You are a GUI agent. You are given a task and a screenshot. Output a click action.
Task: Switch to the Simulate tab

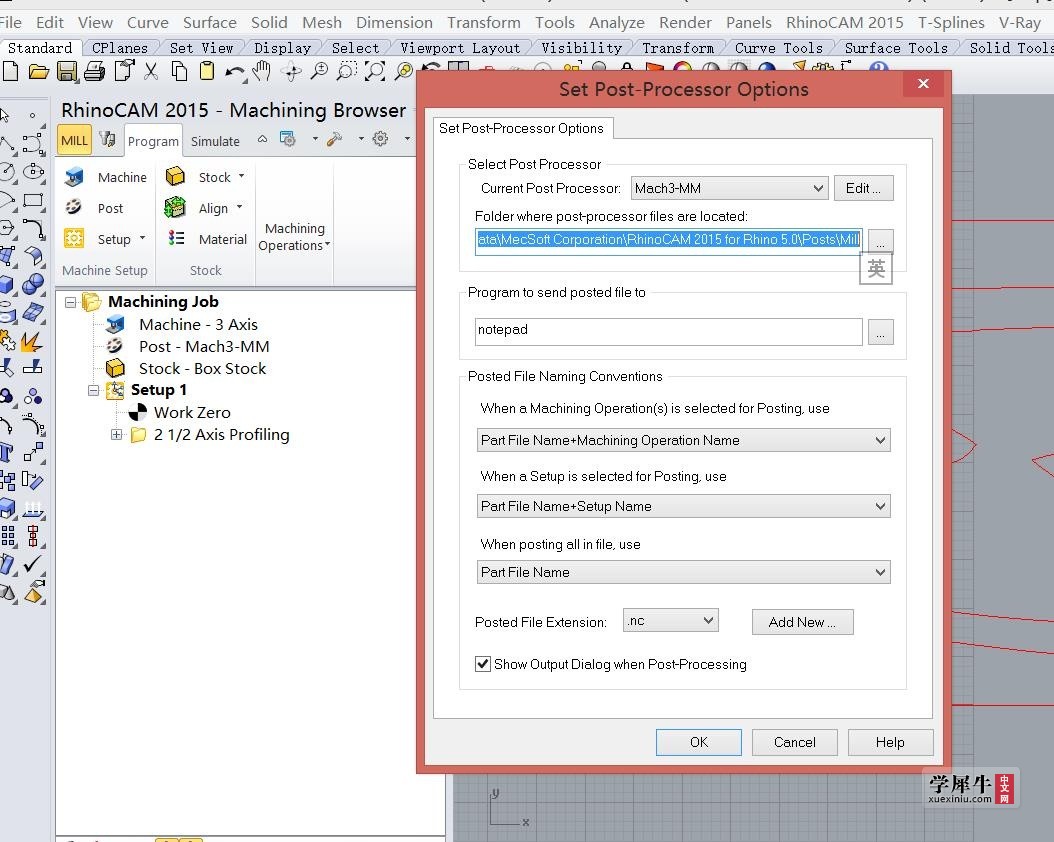point(215,141)
